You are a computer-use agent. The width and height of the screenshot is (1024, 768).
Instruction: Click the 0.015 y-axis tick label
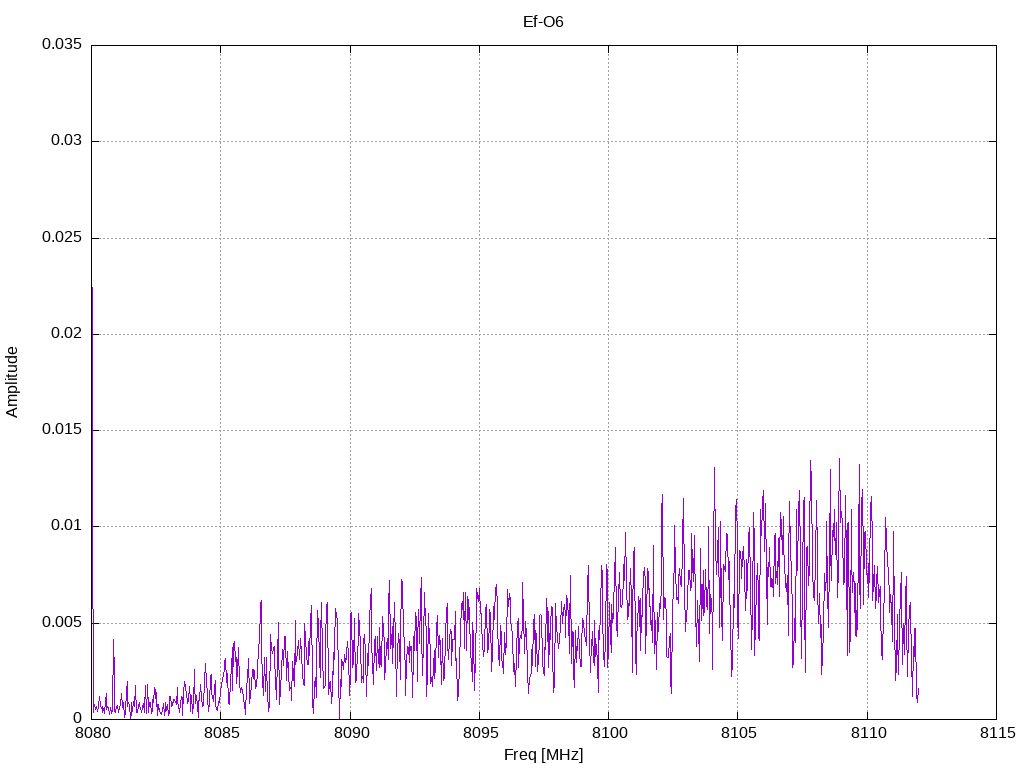[61, 430]
